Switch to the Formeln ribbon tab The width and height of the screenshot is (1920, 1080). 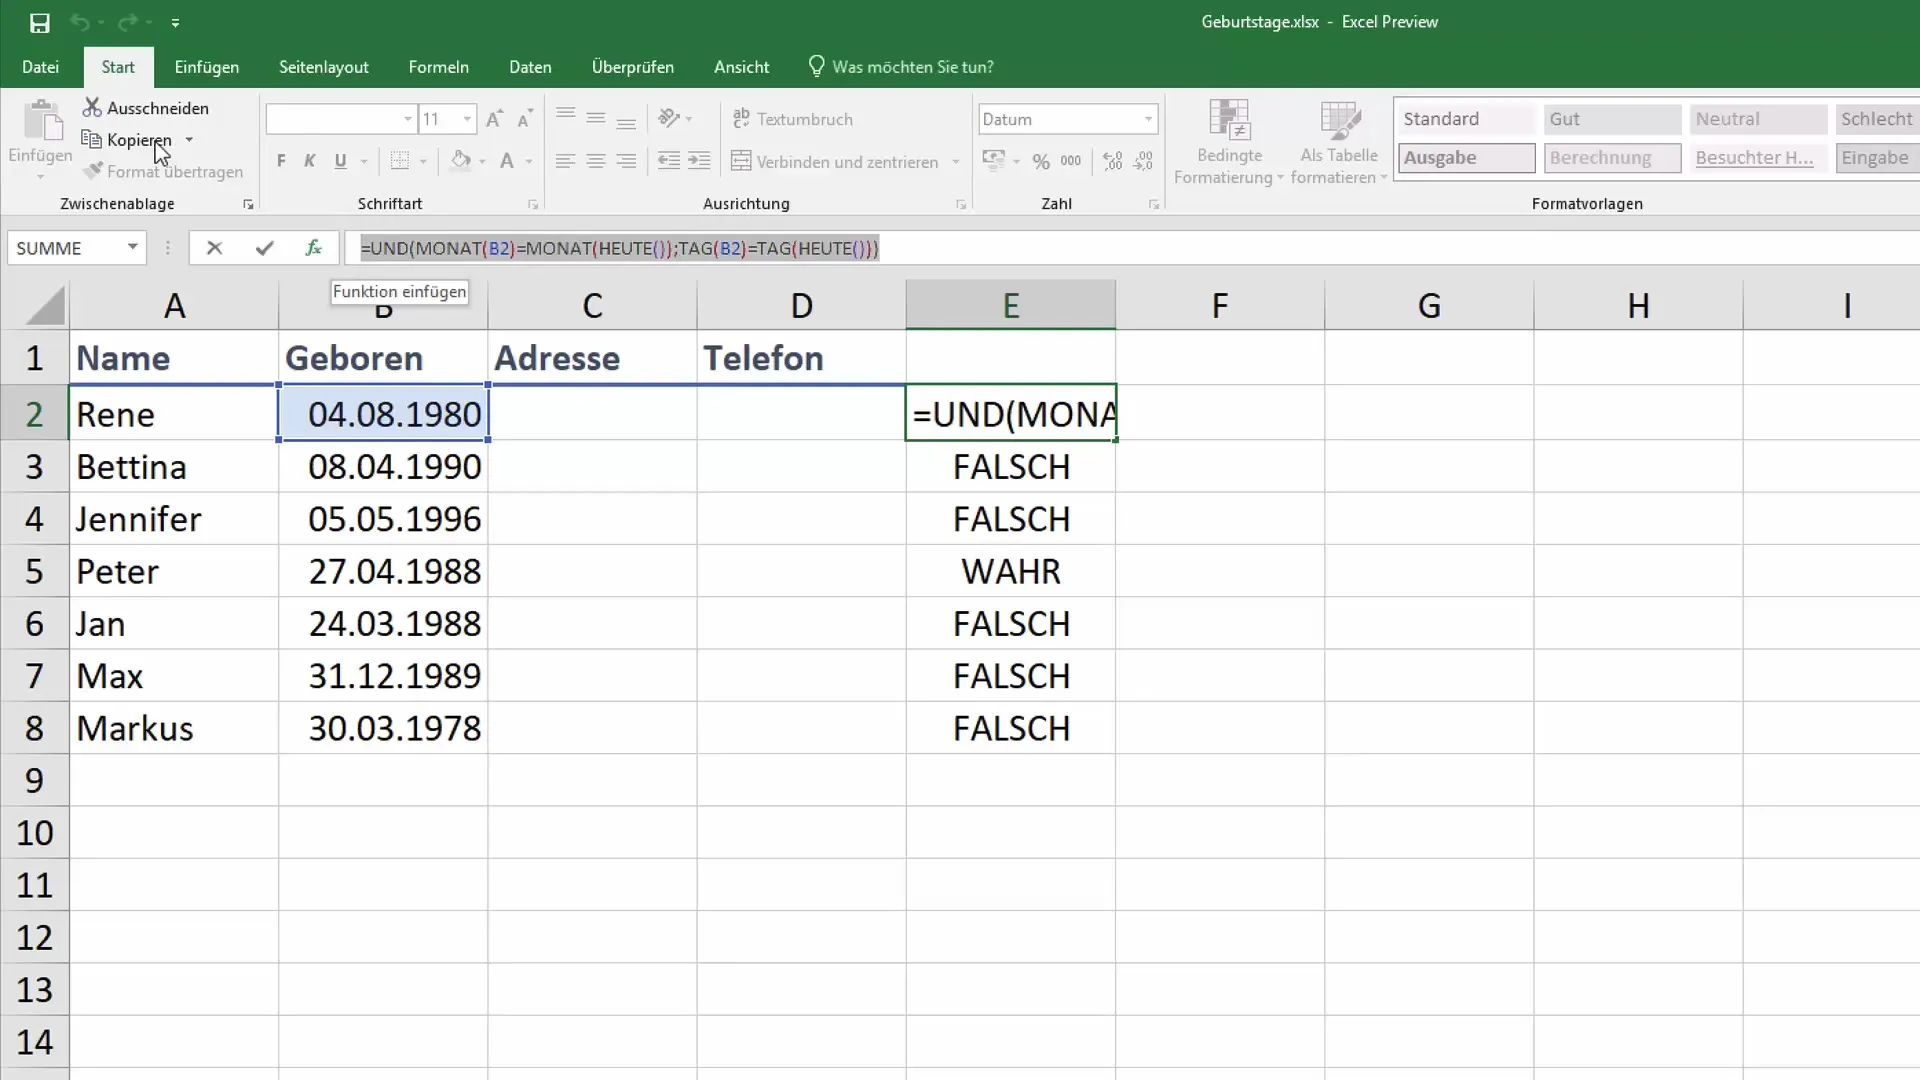click(x=438, y=67)
